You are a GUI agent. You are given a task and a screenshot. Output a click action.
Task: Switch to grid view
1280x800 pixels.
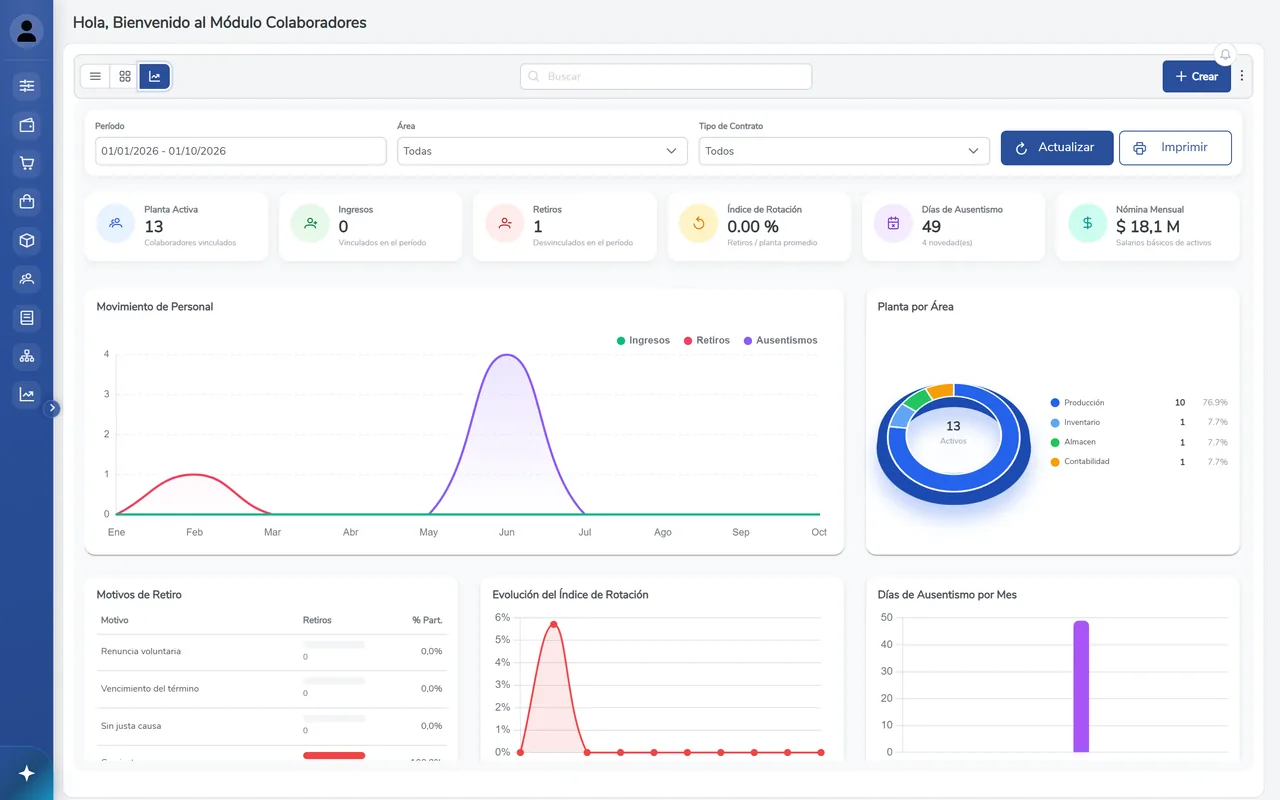(x=125, y=76)
